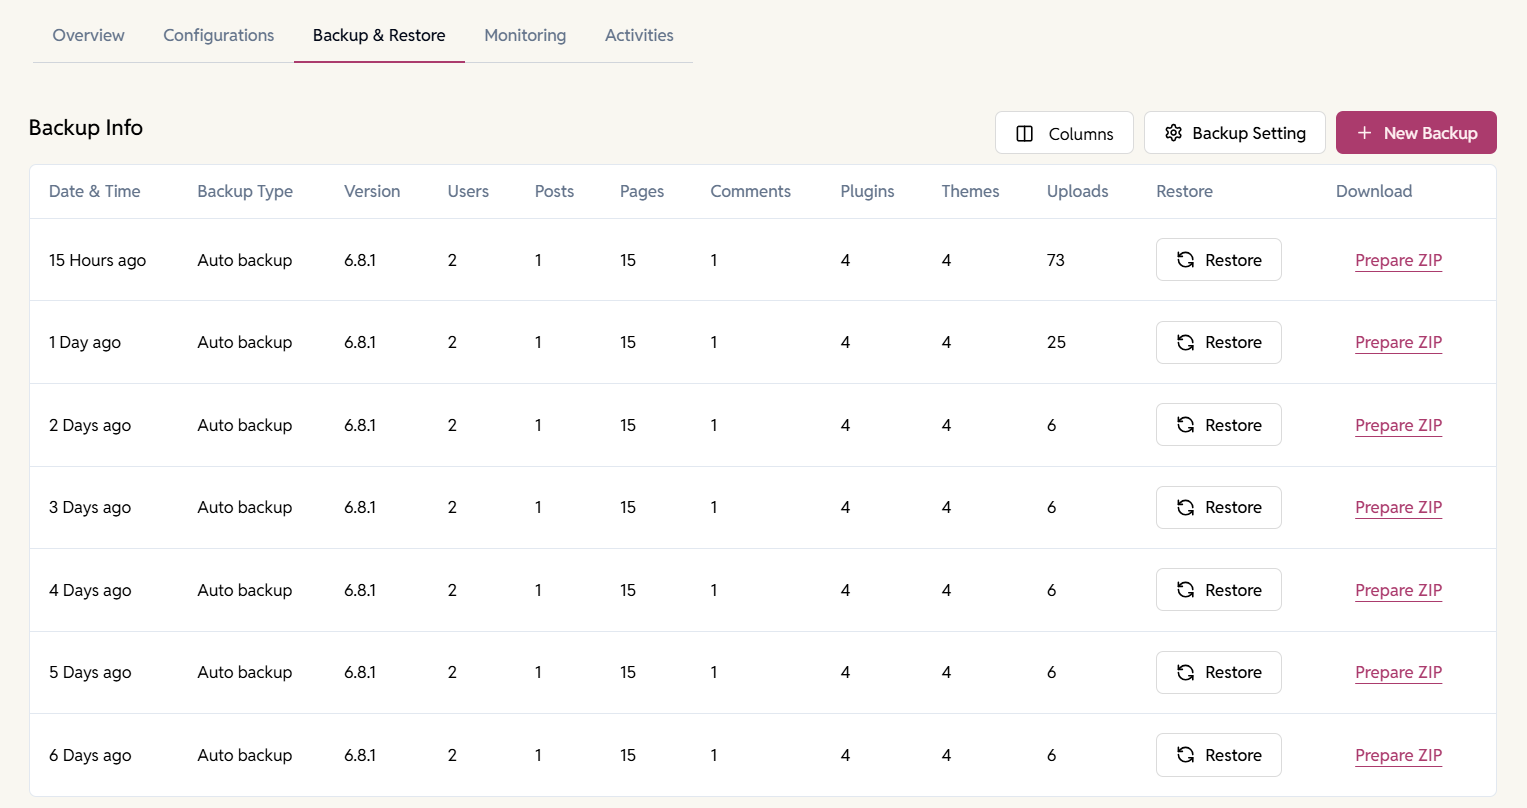
Task: Prepare ZIP for the 4 Days ago backup
Action: (x=1398, y=590)
